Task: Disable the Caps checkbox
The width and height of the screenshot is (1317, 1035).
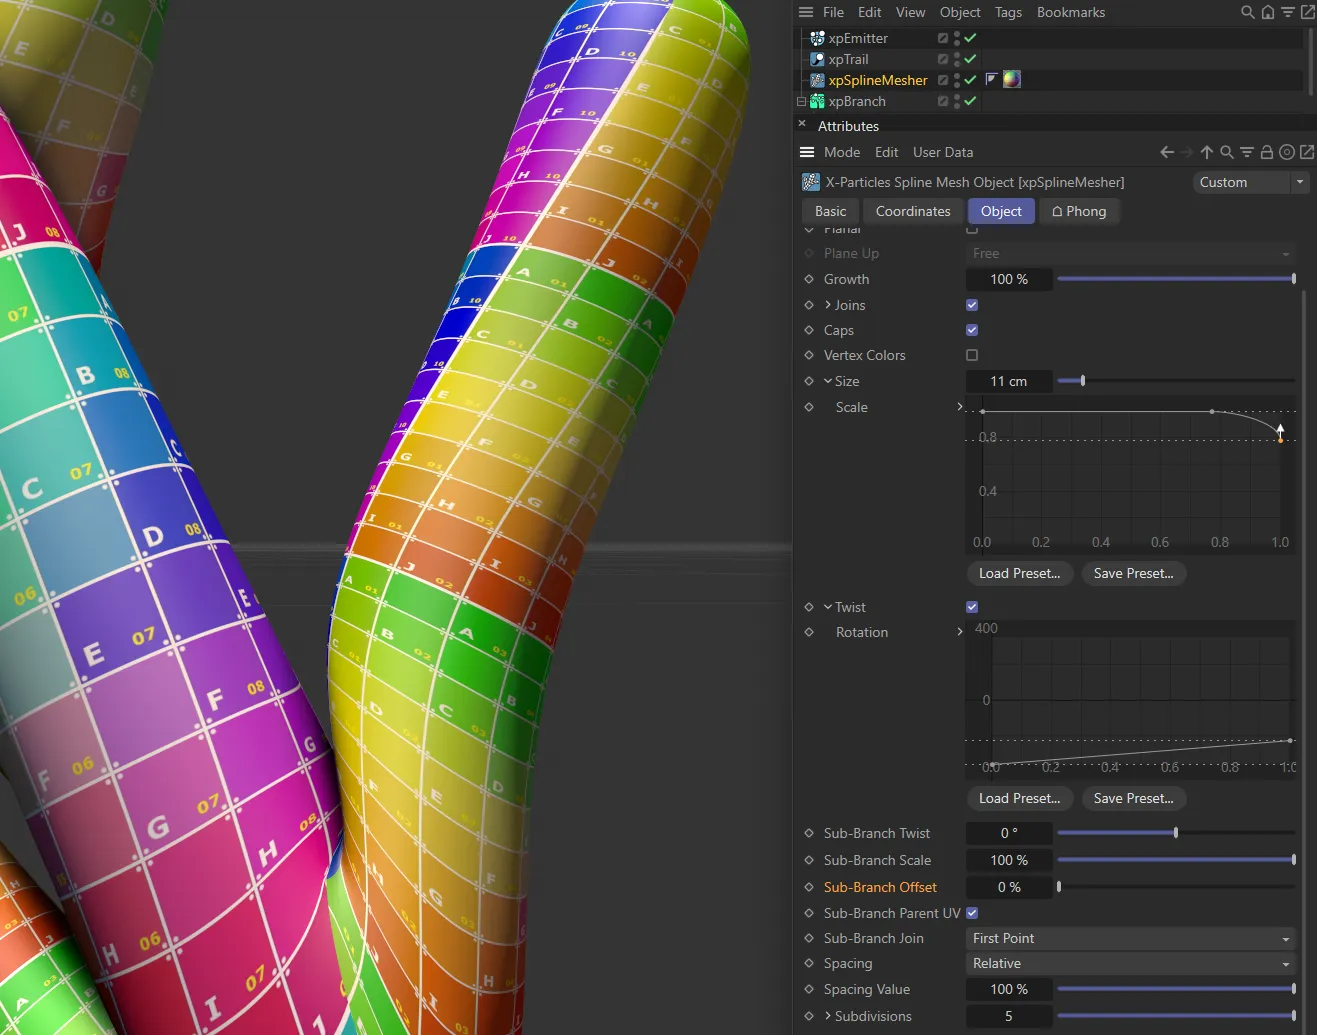Action: point(971,330)
